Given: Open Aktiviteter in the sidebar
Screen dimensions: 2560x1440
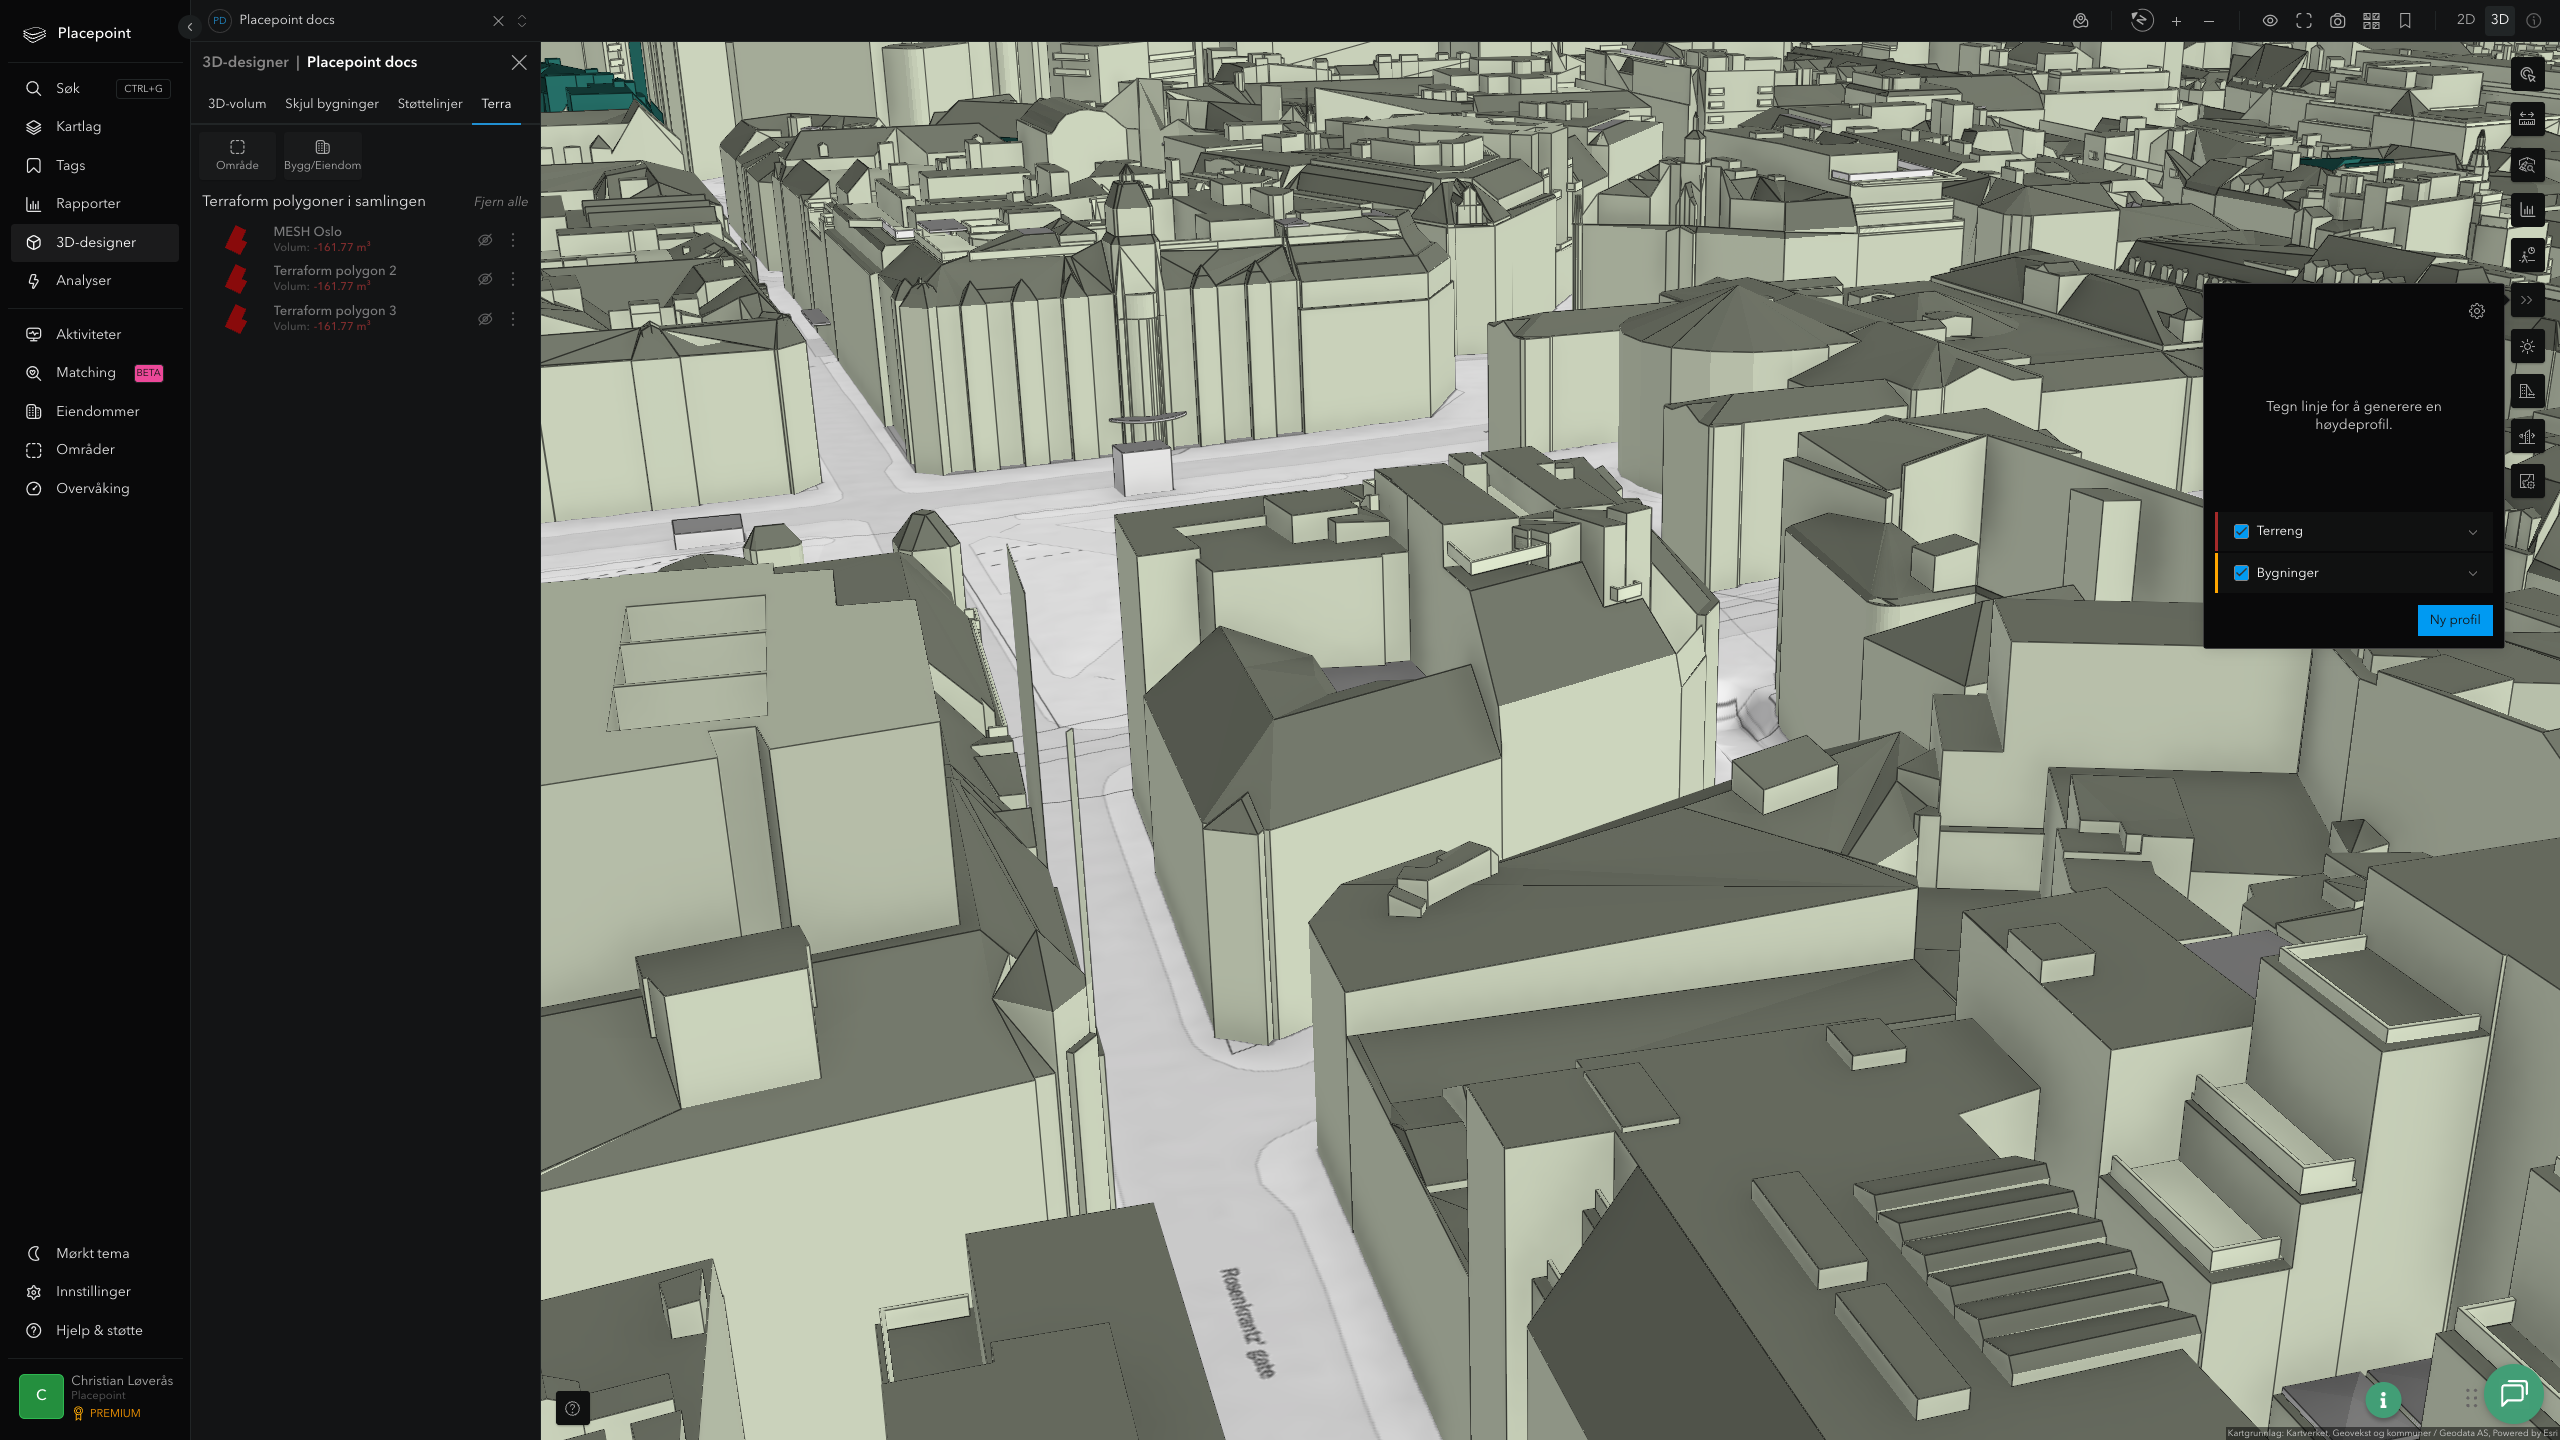Looking at the screenshot, I should [x=95, y=334].
